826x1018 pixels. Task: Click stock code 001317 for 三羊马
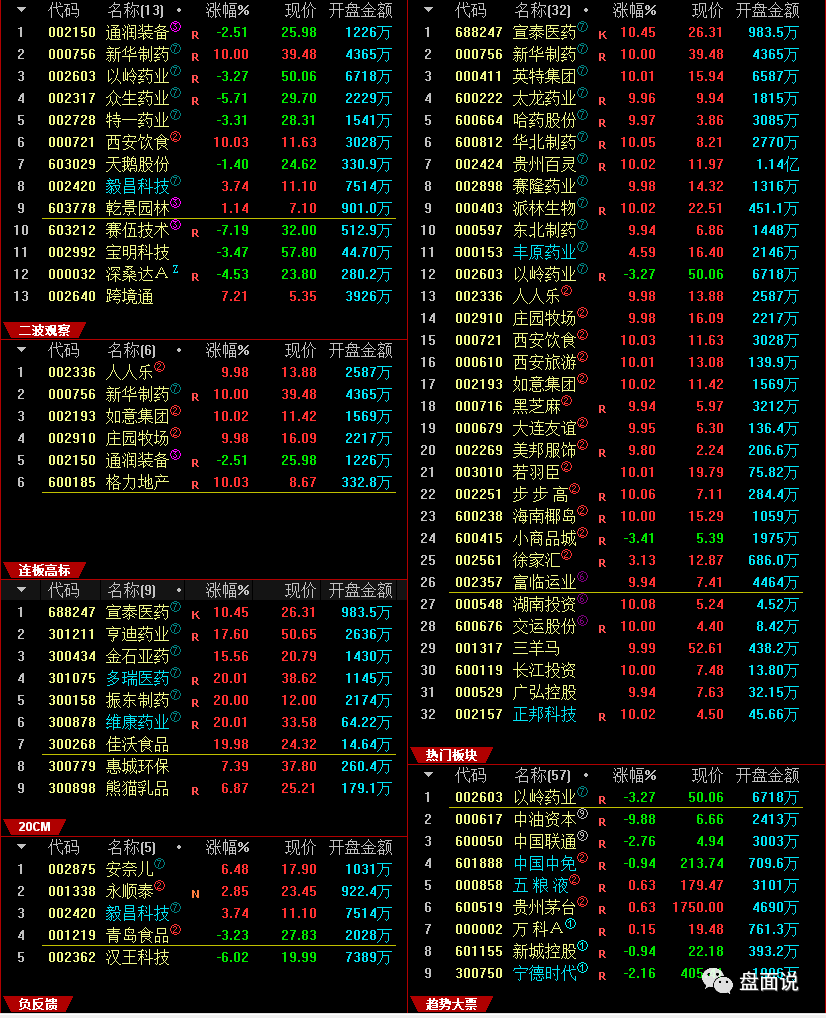click(479, 648)
